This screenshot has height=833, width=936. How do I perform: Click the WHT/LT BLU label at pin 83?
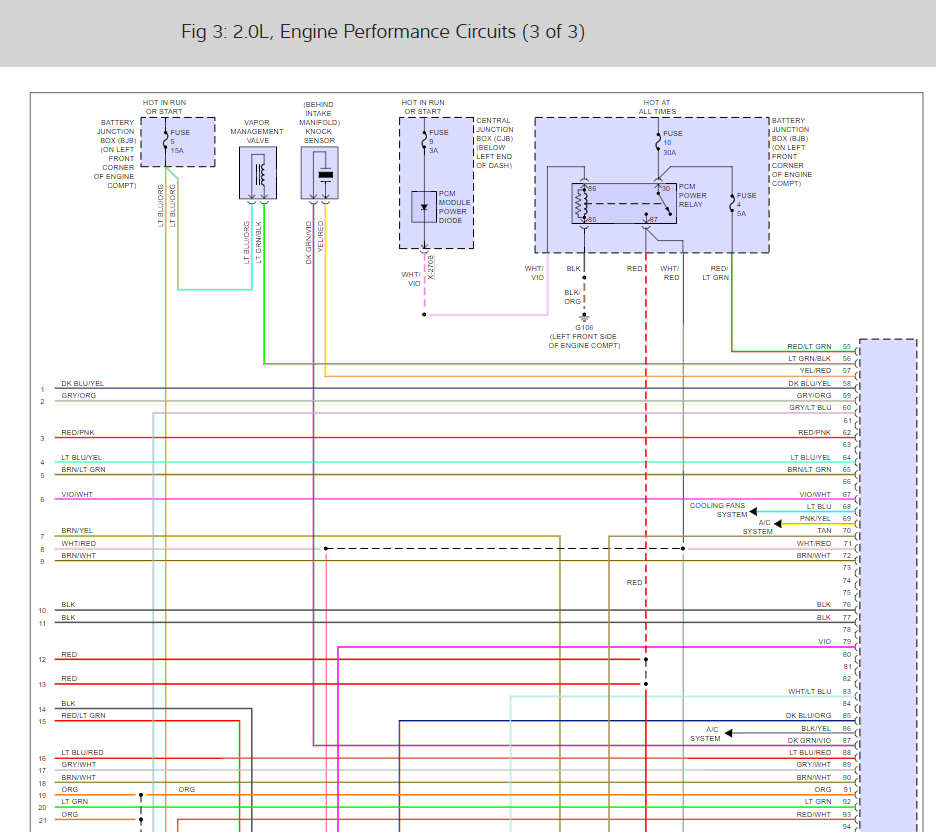point(809,691)
